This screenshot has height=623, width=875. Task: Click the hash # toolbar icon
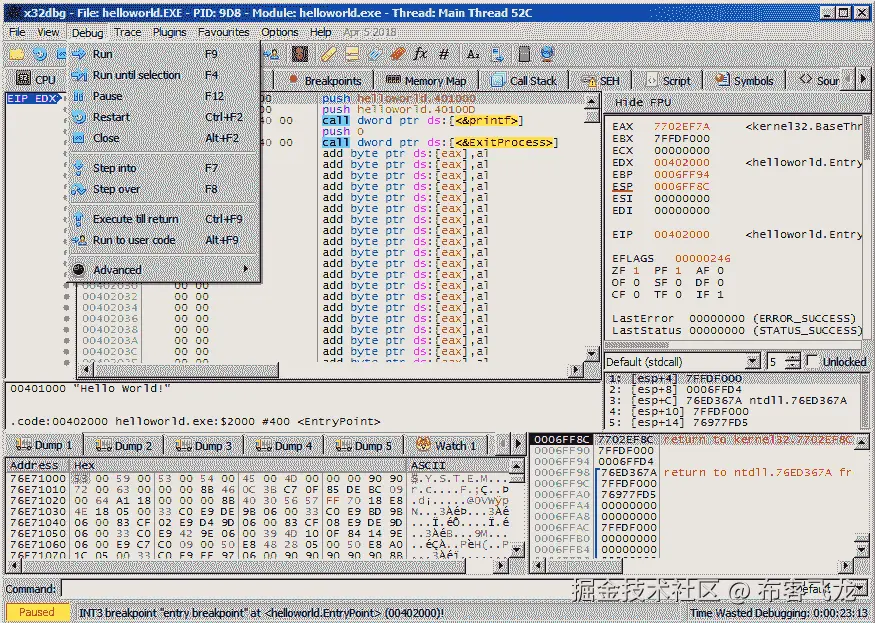coord(444,54)
